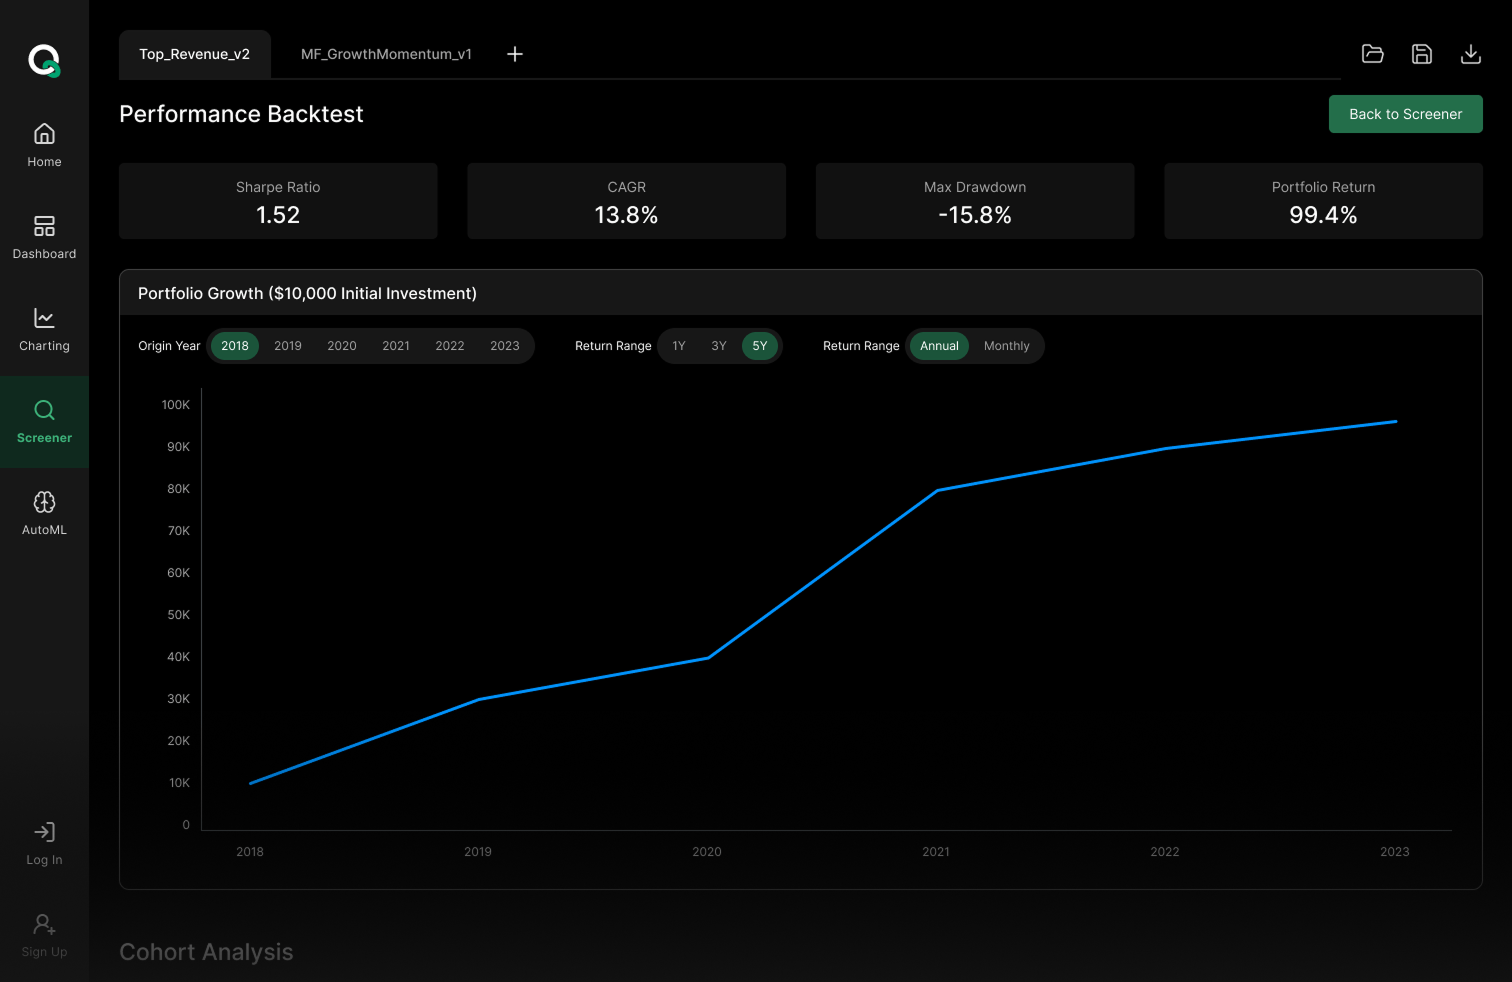This screenshot has height=982, width=1512.
Task: Switch returns view to Monthly
Action: (x=1006, y=345)
